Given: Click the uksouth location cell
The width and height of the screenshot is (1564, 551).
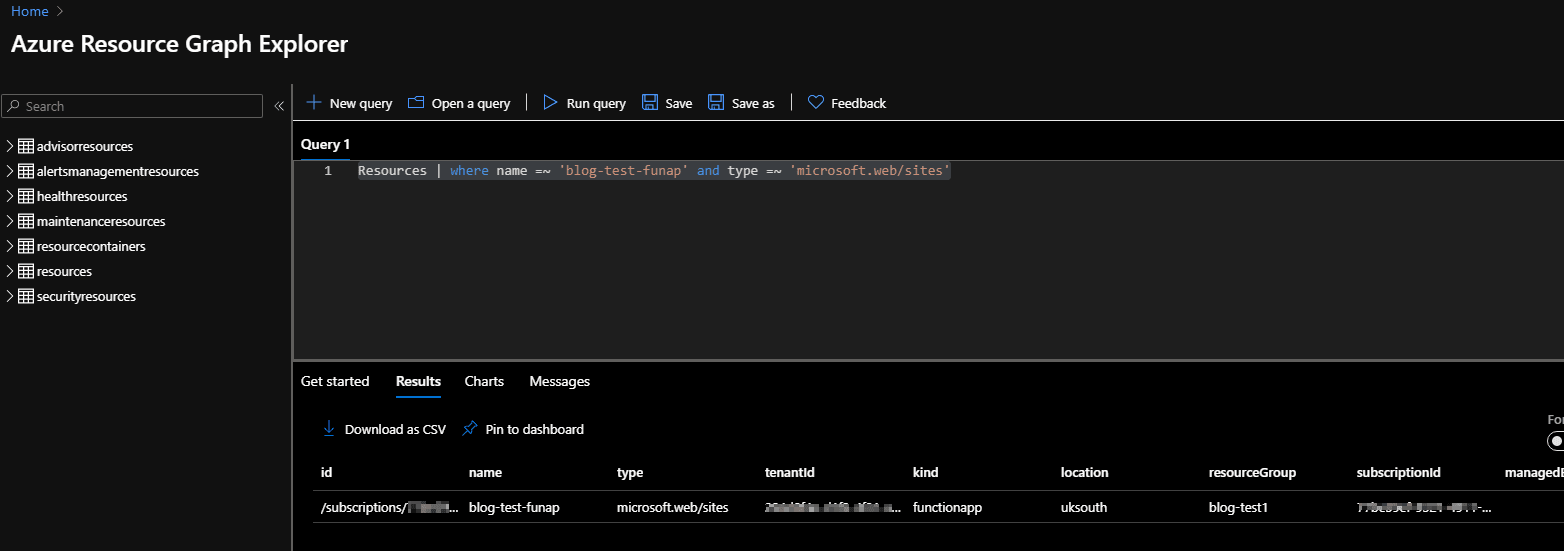Looking at the screenshot, I should point(1084,507).
